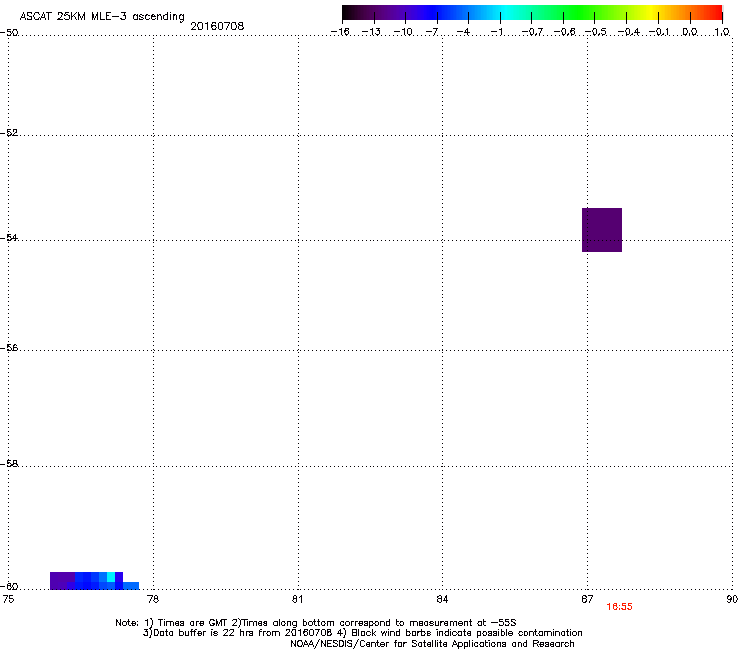Click the purple swath cells at the bottom left
Screen dimensions: 740x650
coord(62,581)
